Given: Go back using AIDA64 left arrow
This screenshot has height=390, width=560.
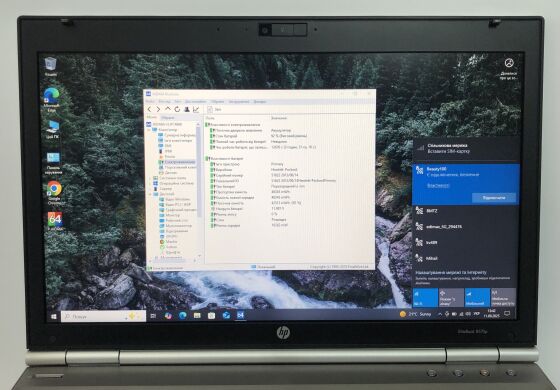Looking at the screenshot, I should coord(149,109).
